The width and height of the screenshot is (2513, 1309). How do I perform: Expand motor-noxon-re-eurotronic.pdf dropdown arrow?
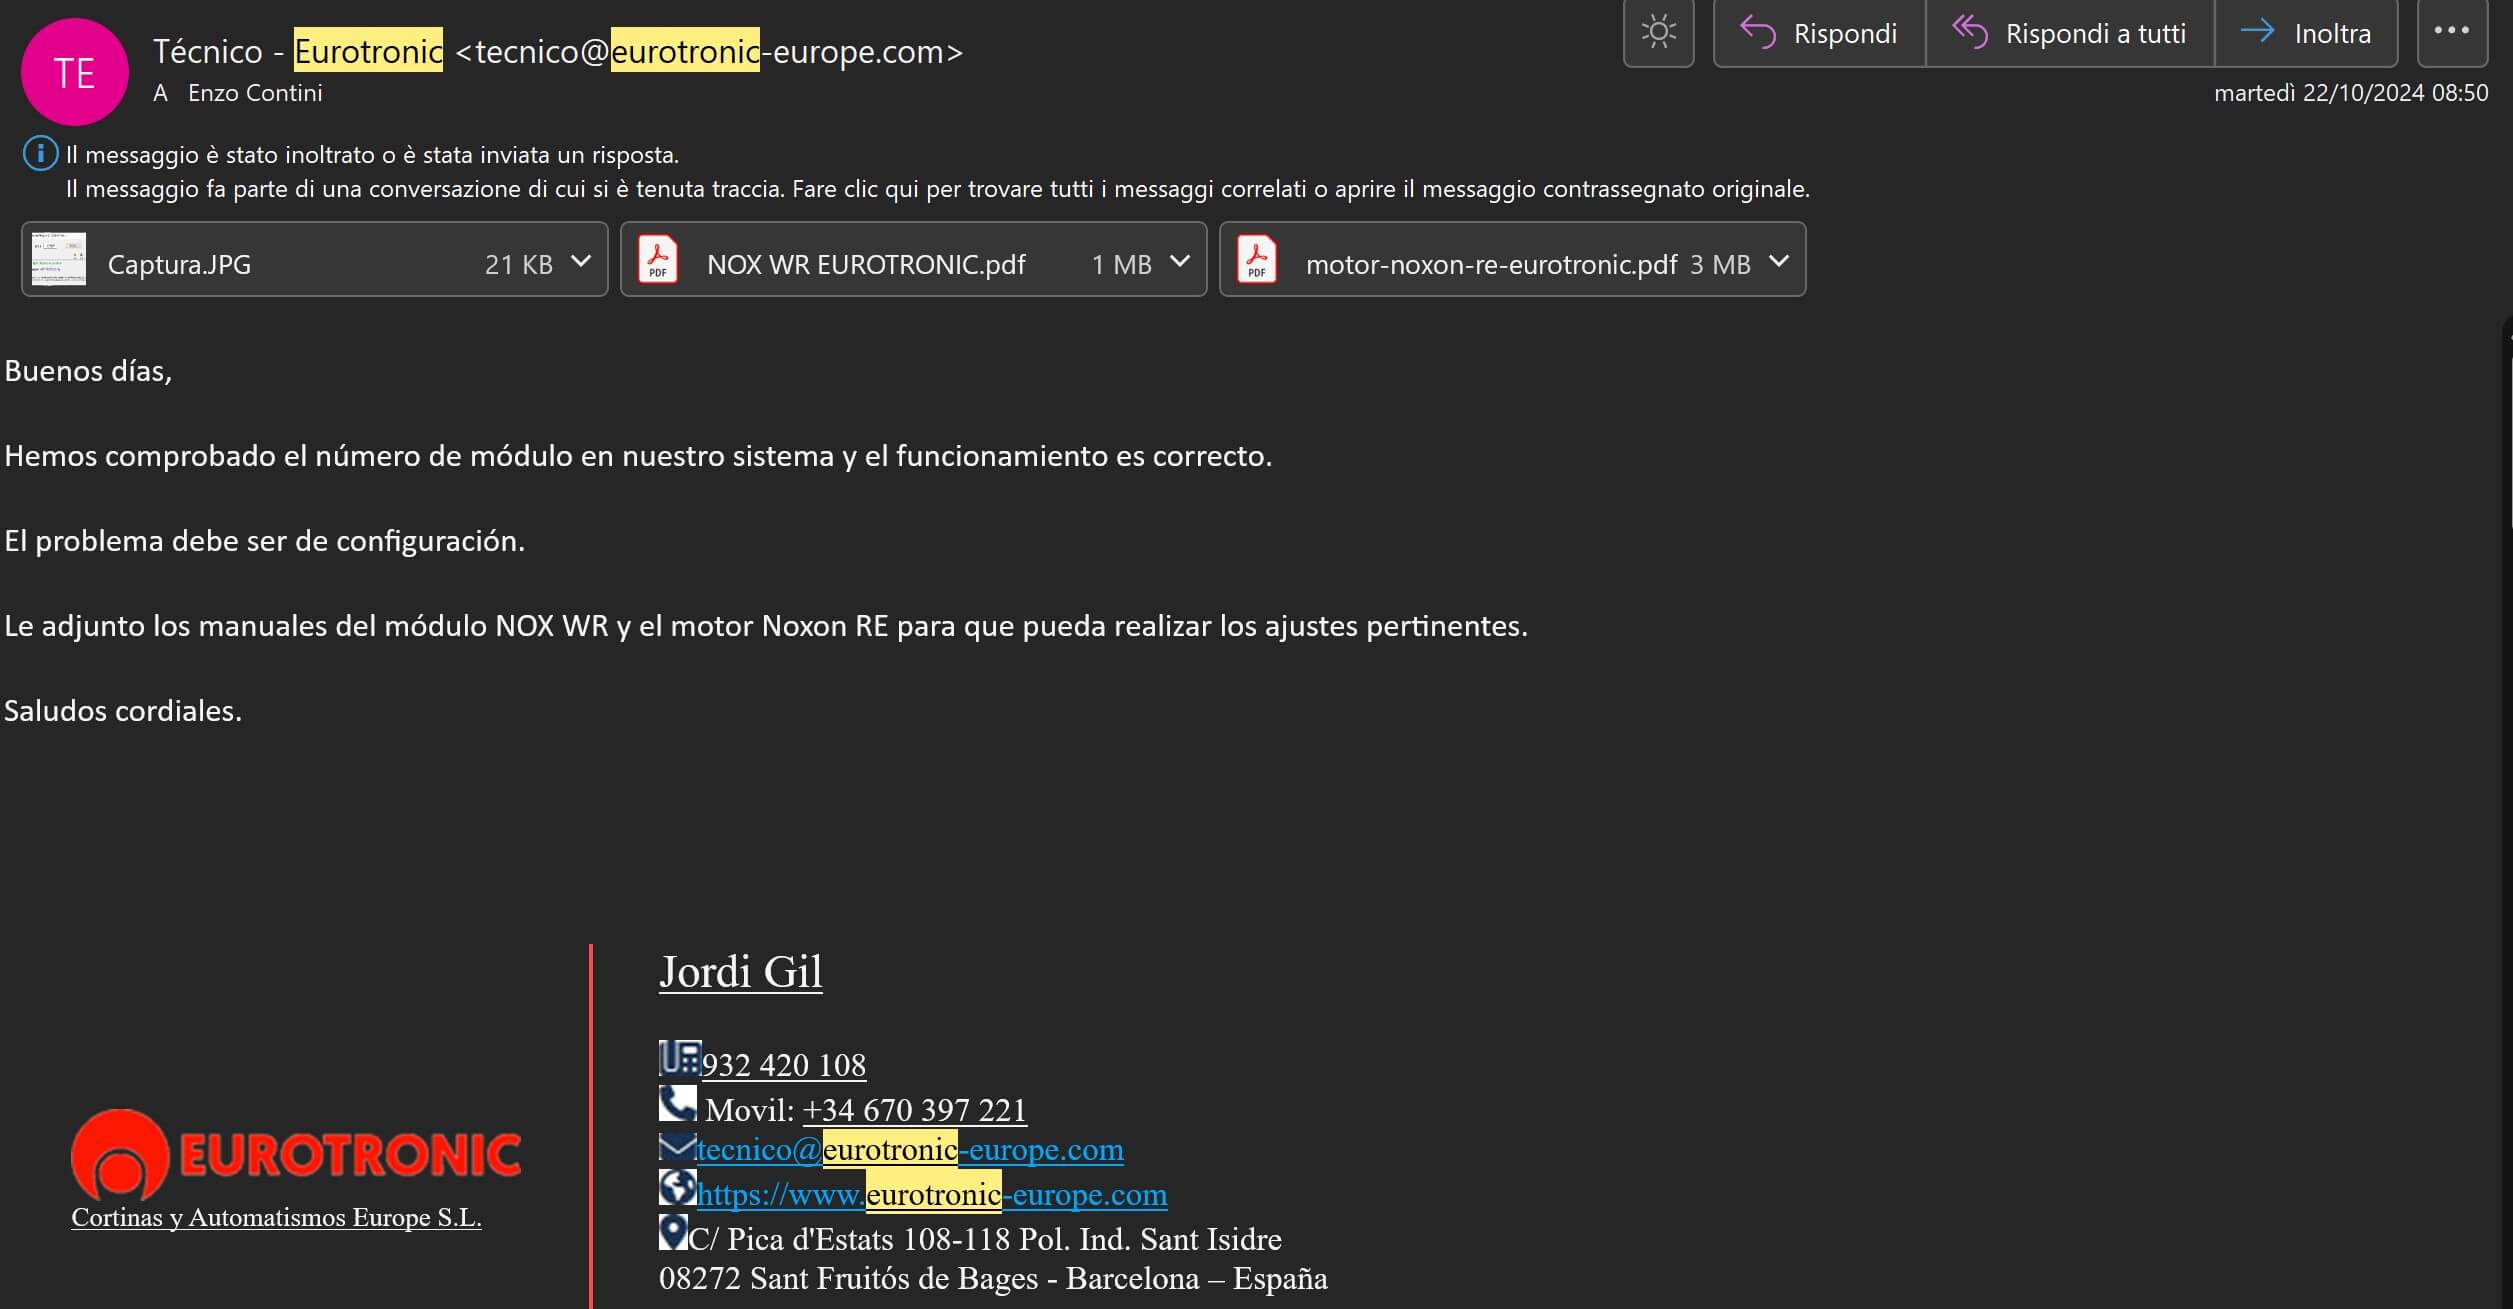(x=1778, y=262)
